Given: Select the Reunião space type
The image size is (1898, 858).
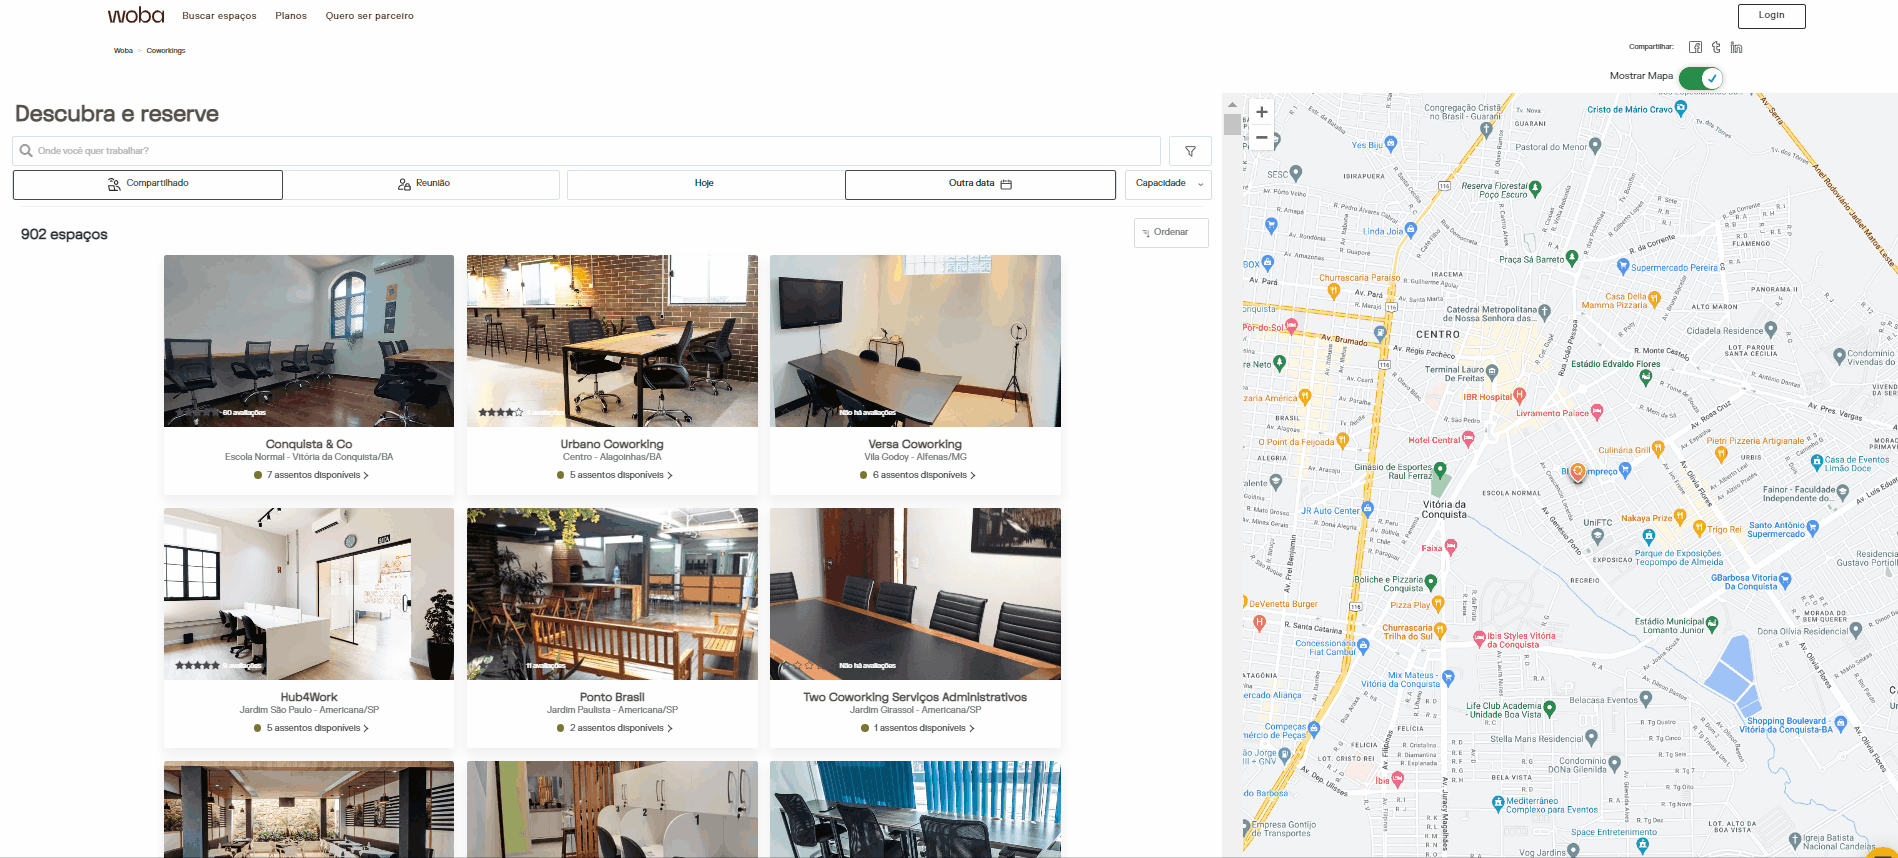Looking at the screenshot, I should point(424,184).
